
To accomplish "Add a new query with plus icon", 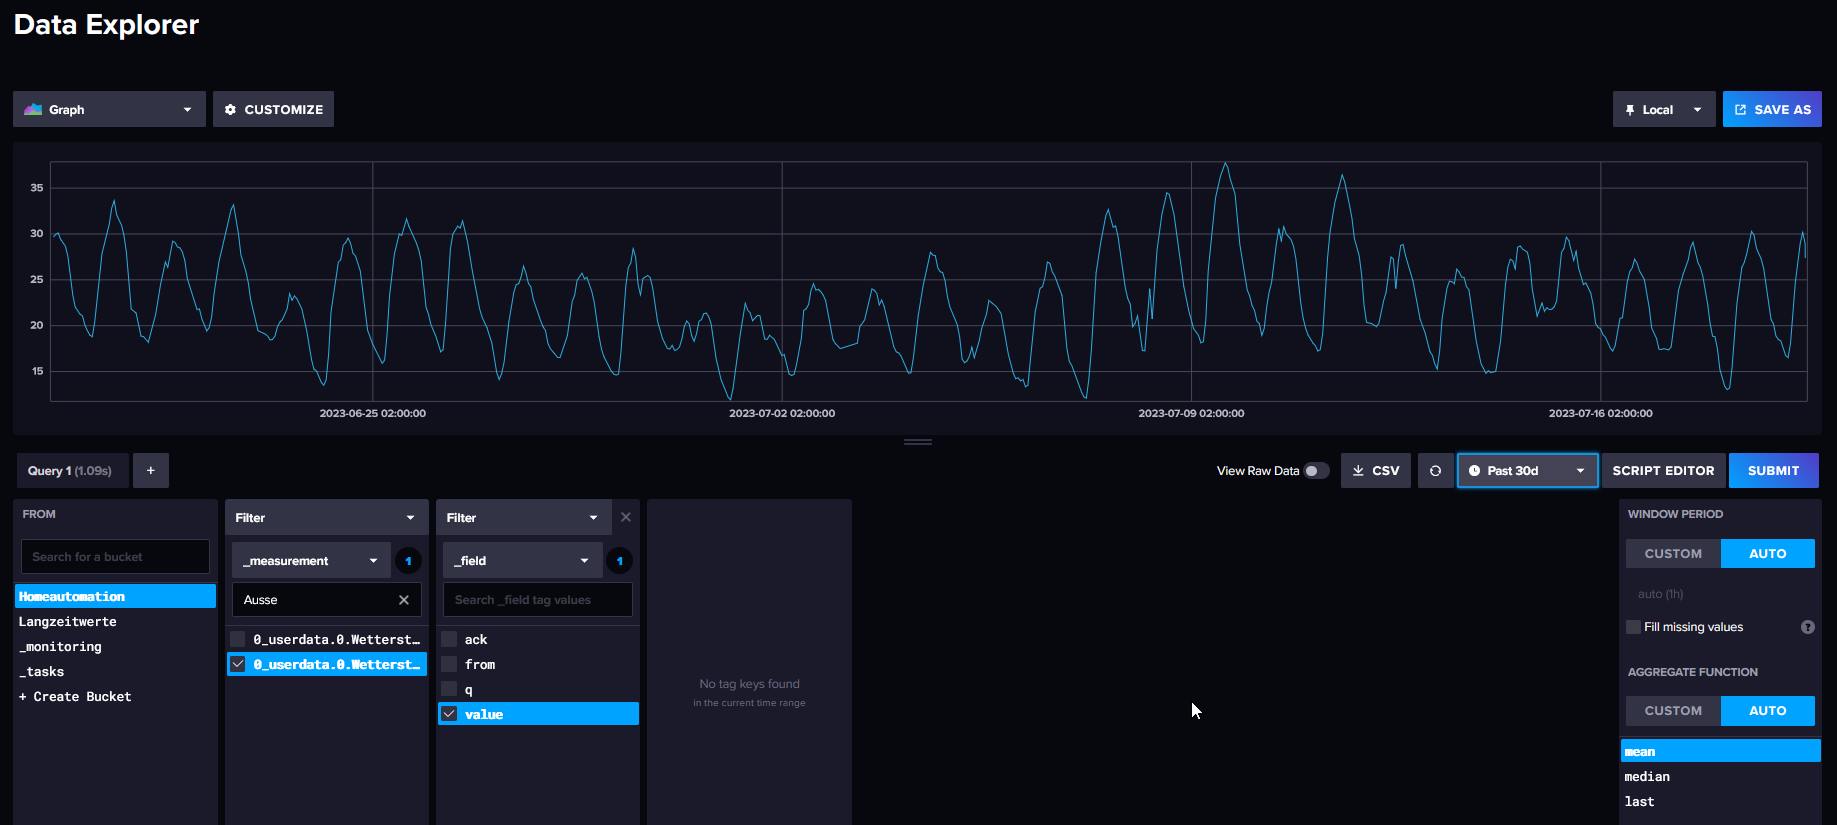I will coord(151,471).
